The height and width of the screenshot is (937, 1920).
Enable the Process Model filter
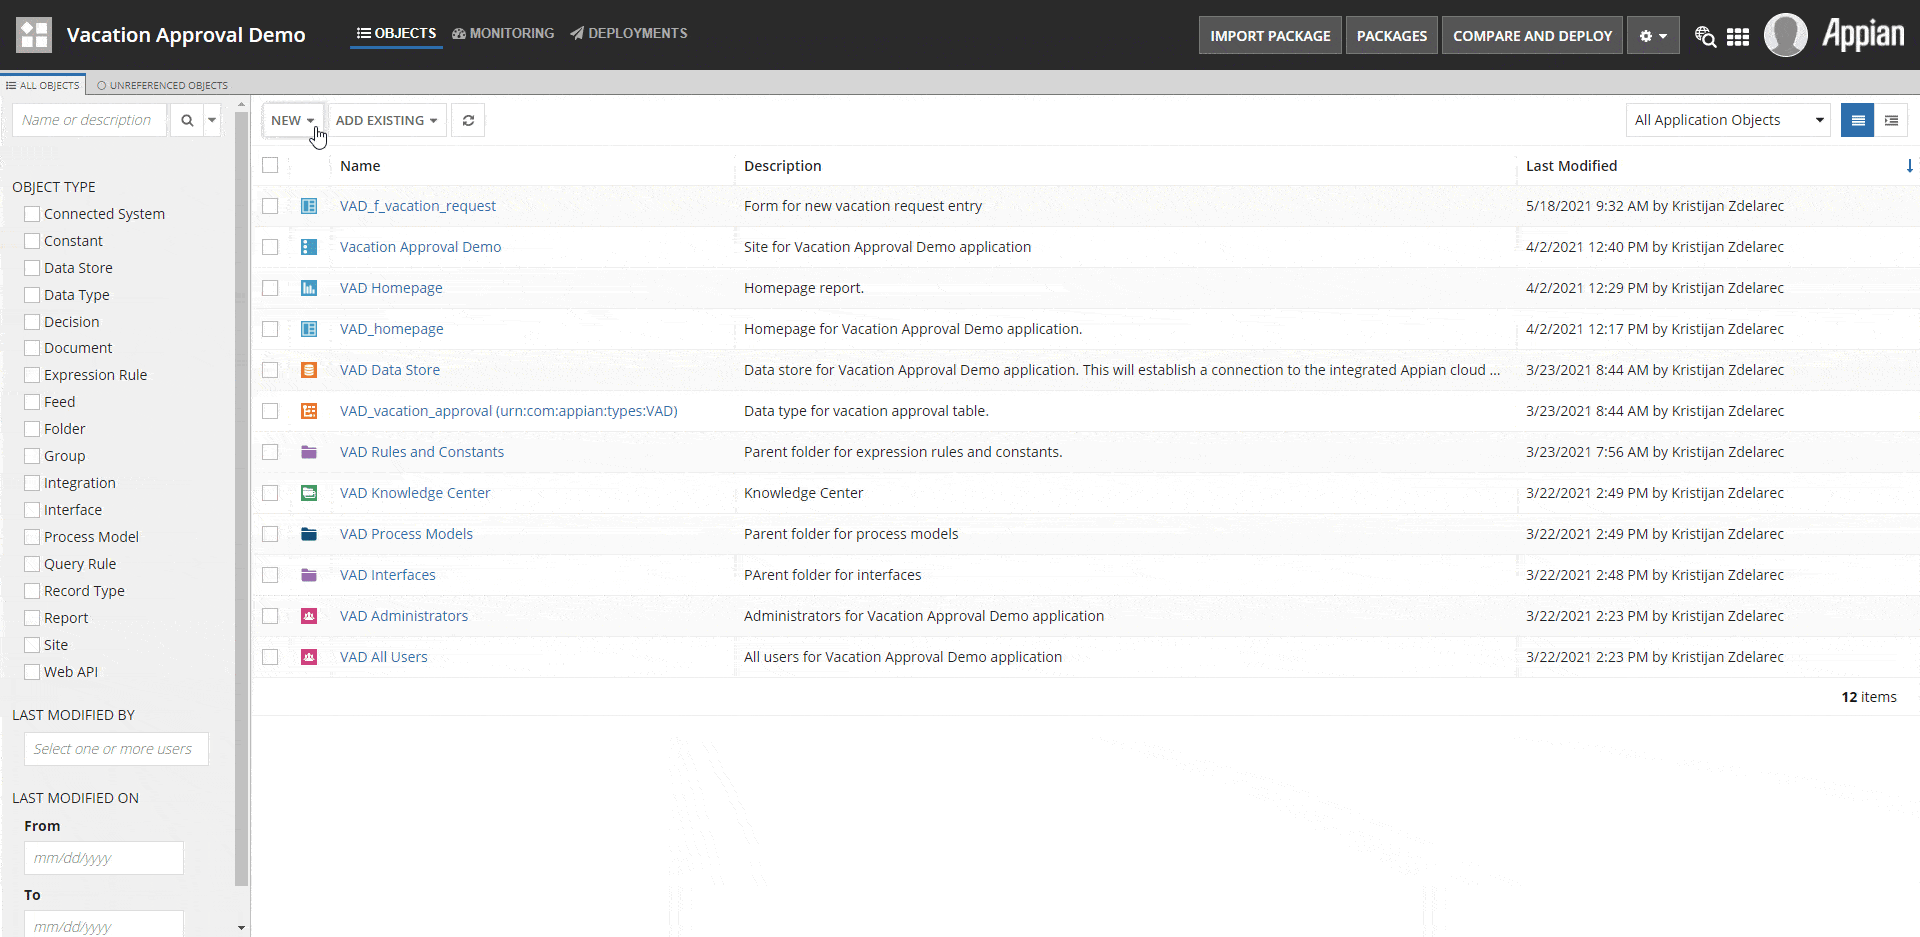point(32,537)
